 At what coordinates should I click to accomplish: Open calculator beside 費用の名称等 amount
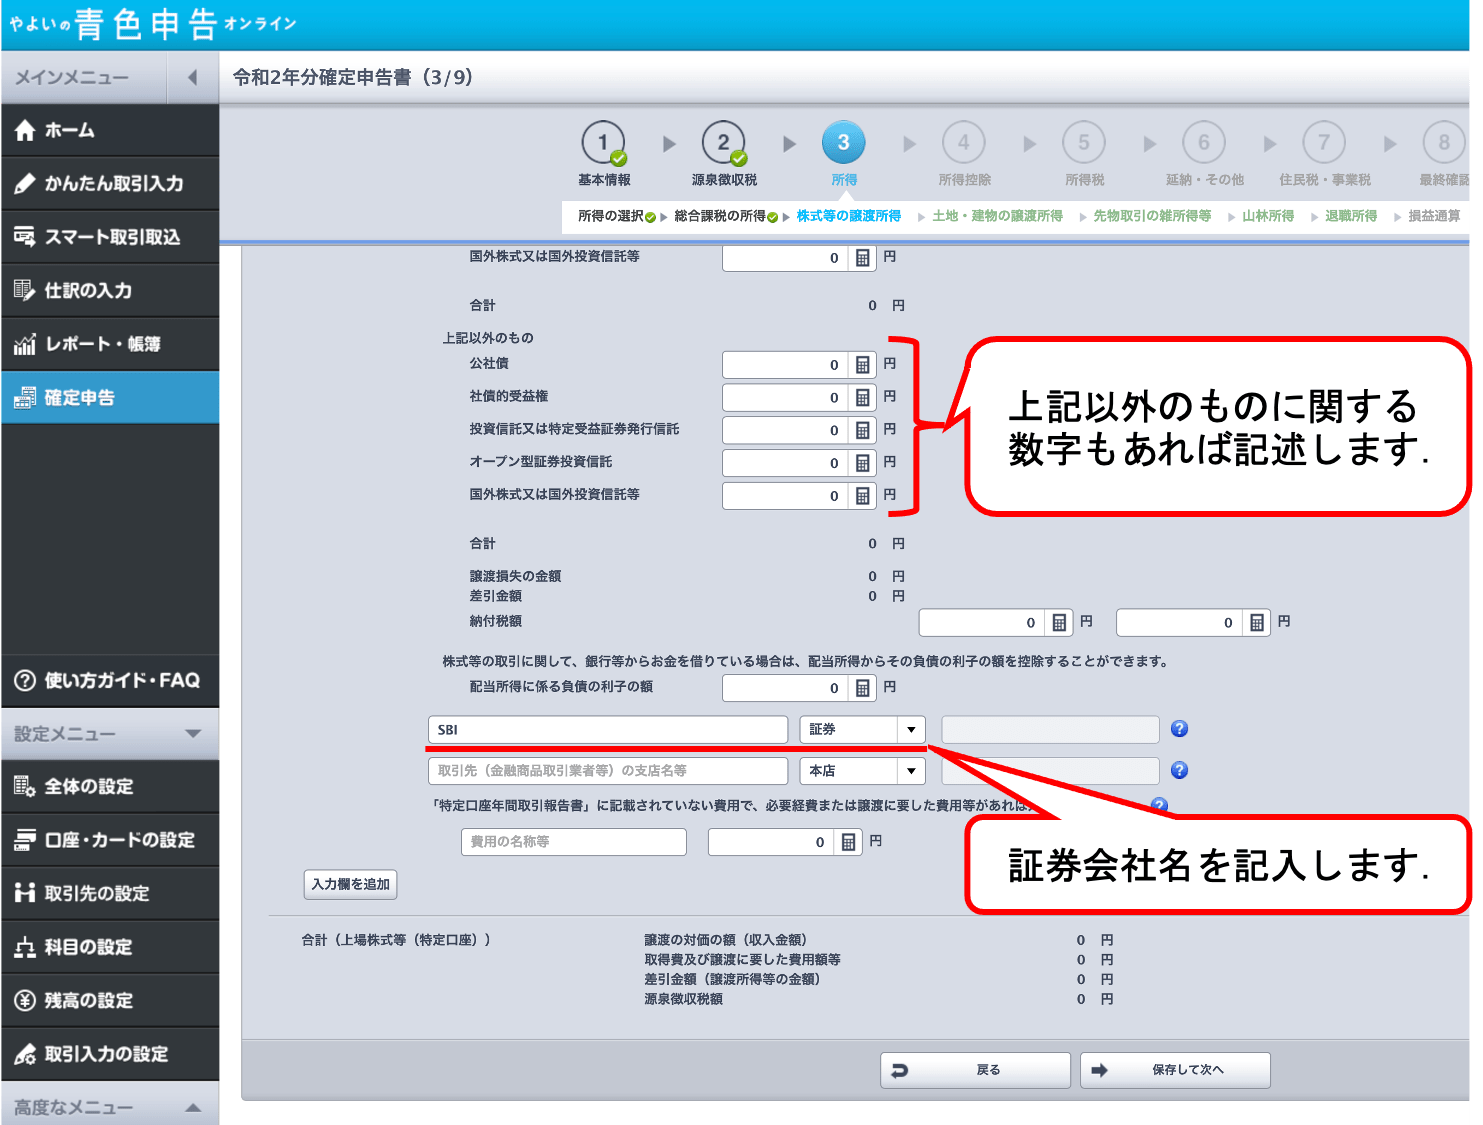click(848, 842)
